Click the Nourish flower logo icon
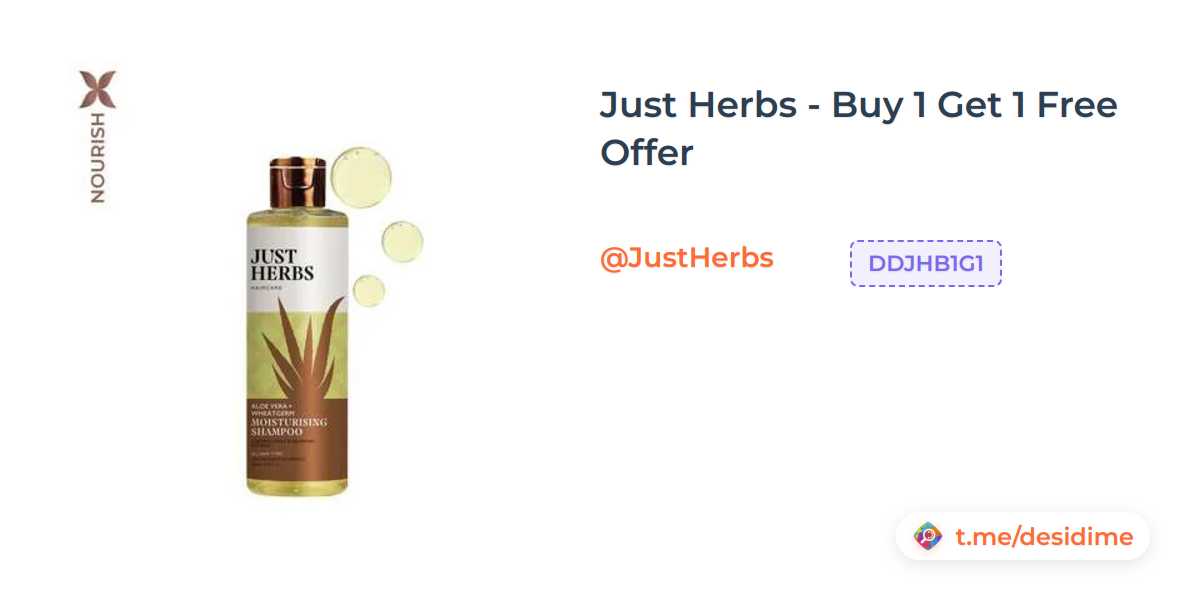 pyautogui.click(x=98, y=89)
